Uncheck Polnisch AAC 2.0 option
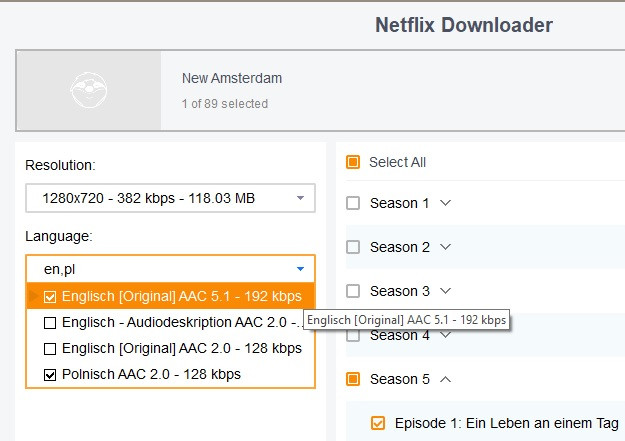Image resolution: width=625 pixels, height=441 pixels. click(x=50, y=374)
